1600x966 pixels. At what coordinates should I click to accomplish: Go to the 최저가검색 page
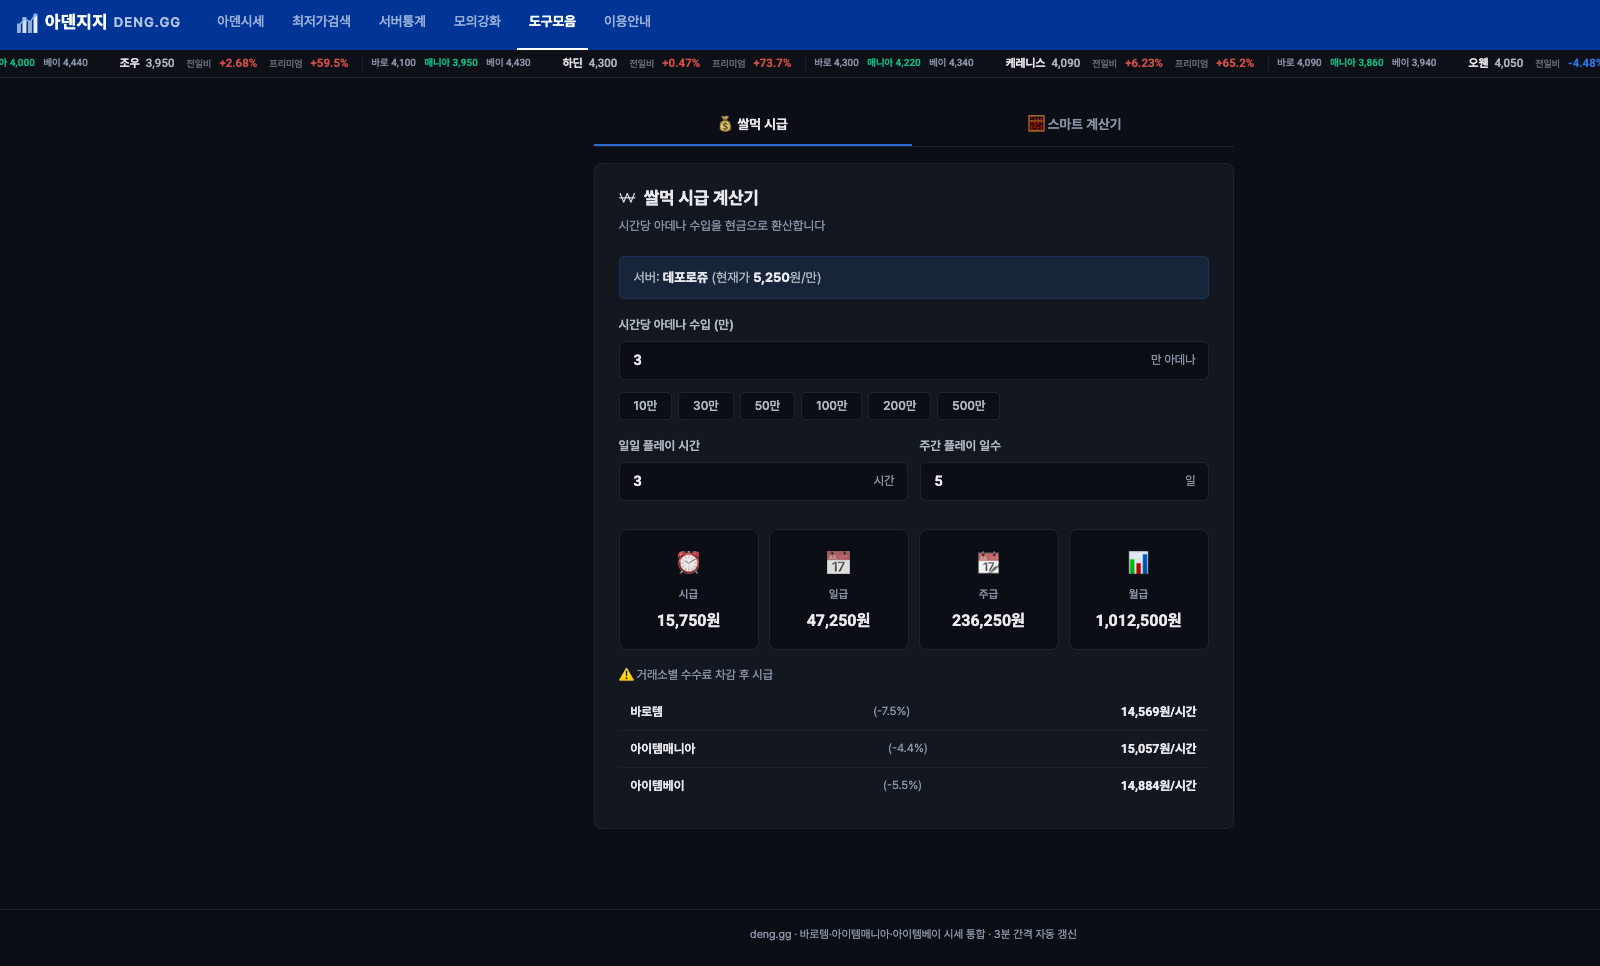point(321,21)
